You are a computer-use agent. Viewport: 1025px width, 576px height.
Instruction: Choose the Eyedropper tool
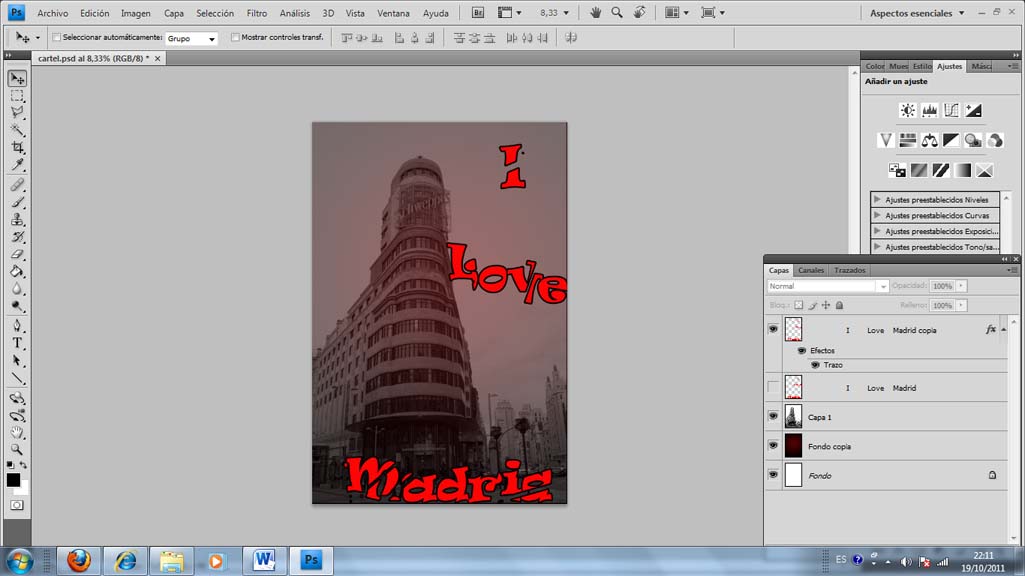pyautogui.click(x=18, y=165)
